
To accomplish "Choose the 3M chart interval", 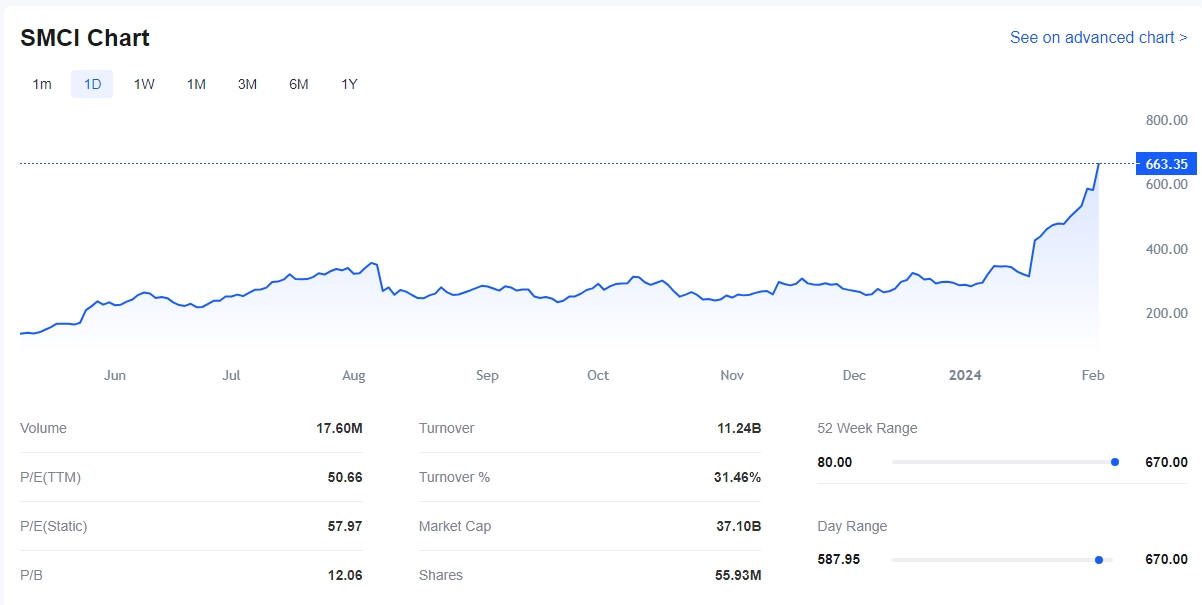I will click(247, 84).
